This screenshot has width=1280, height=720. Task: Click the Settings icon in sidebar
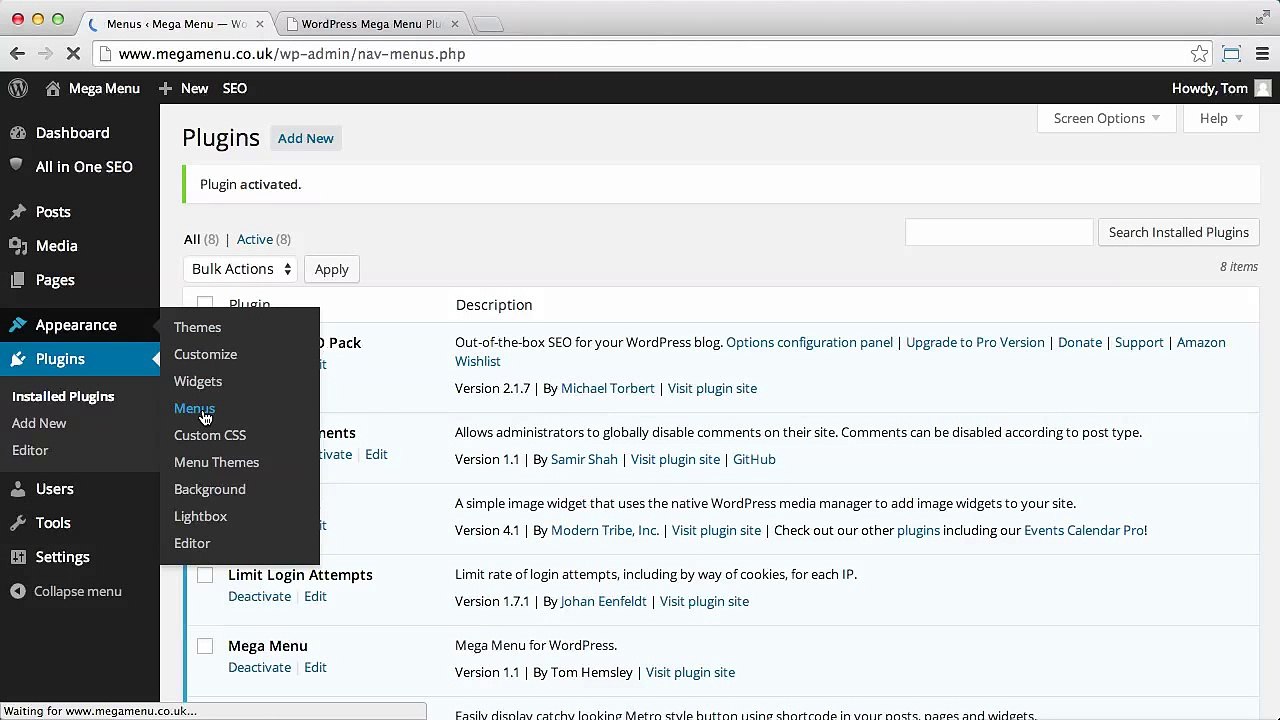tap(17, 556)
